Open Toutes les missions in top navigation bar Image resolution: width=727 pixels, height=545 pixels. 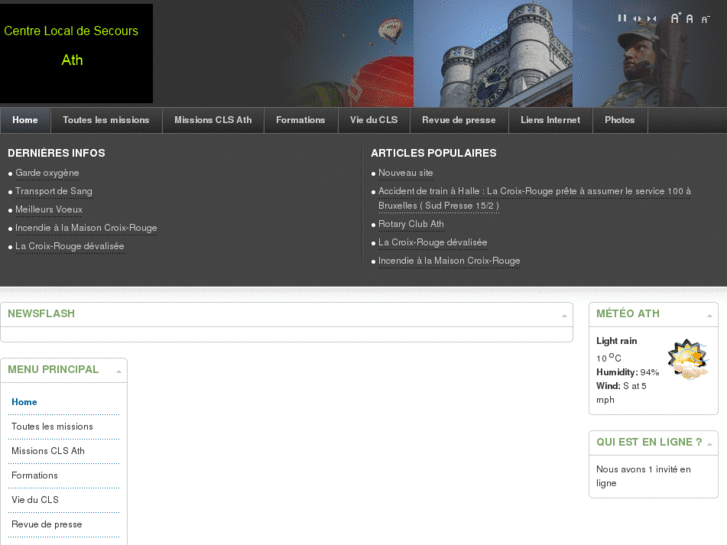coord(106,120)
